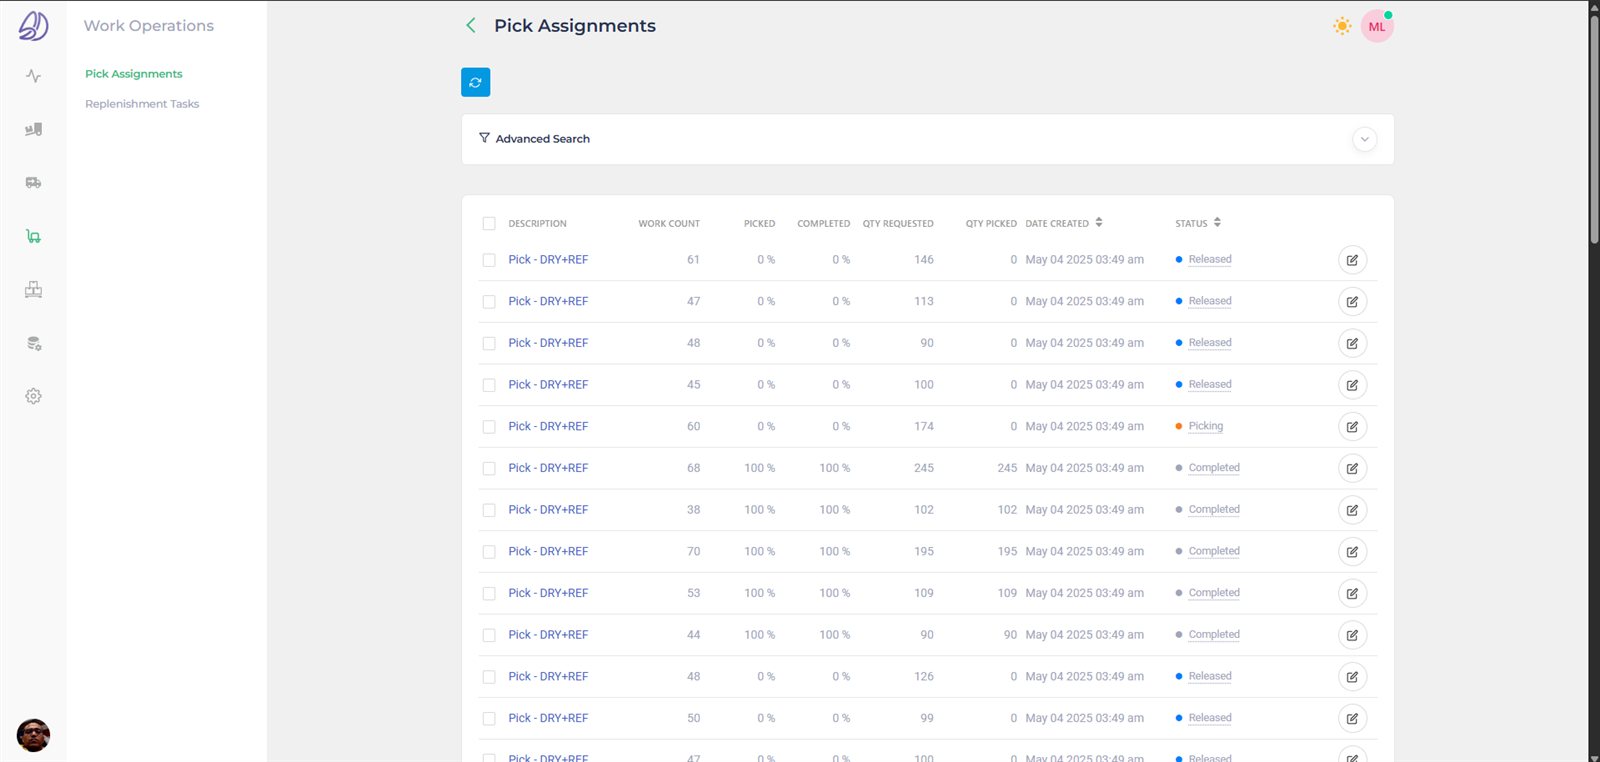Edit the assignment with qty requested 100, count 45

pos(1352,385)
